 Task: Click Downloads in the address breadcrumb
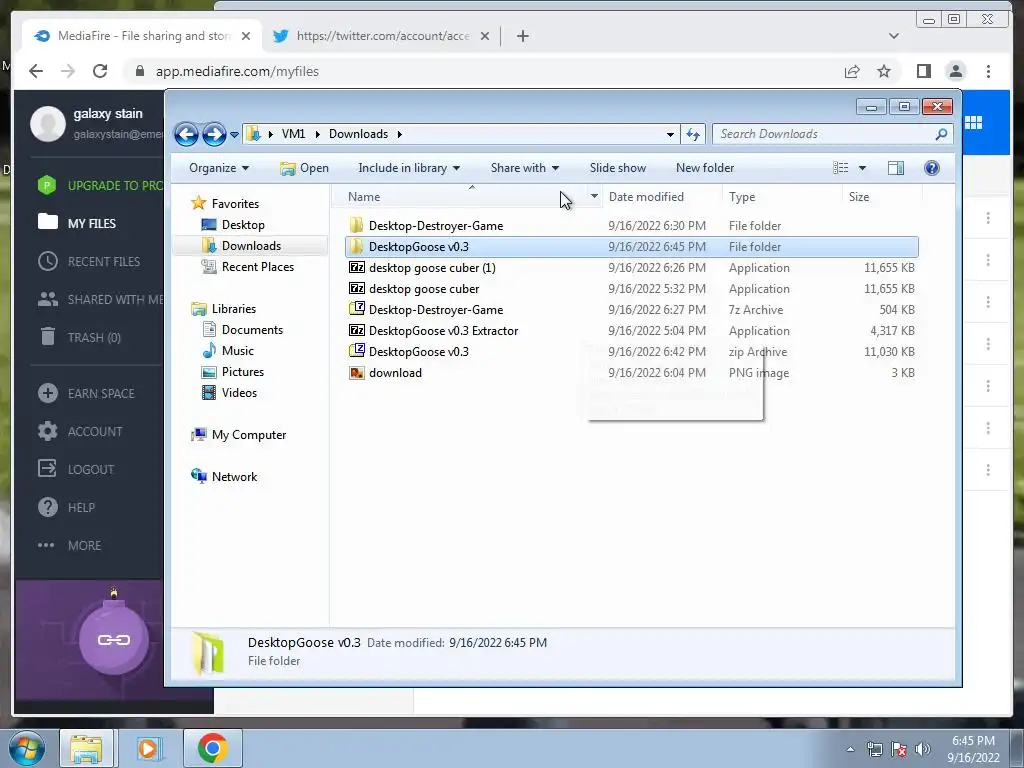tap(358, 134)
